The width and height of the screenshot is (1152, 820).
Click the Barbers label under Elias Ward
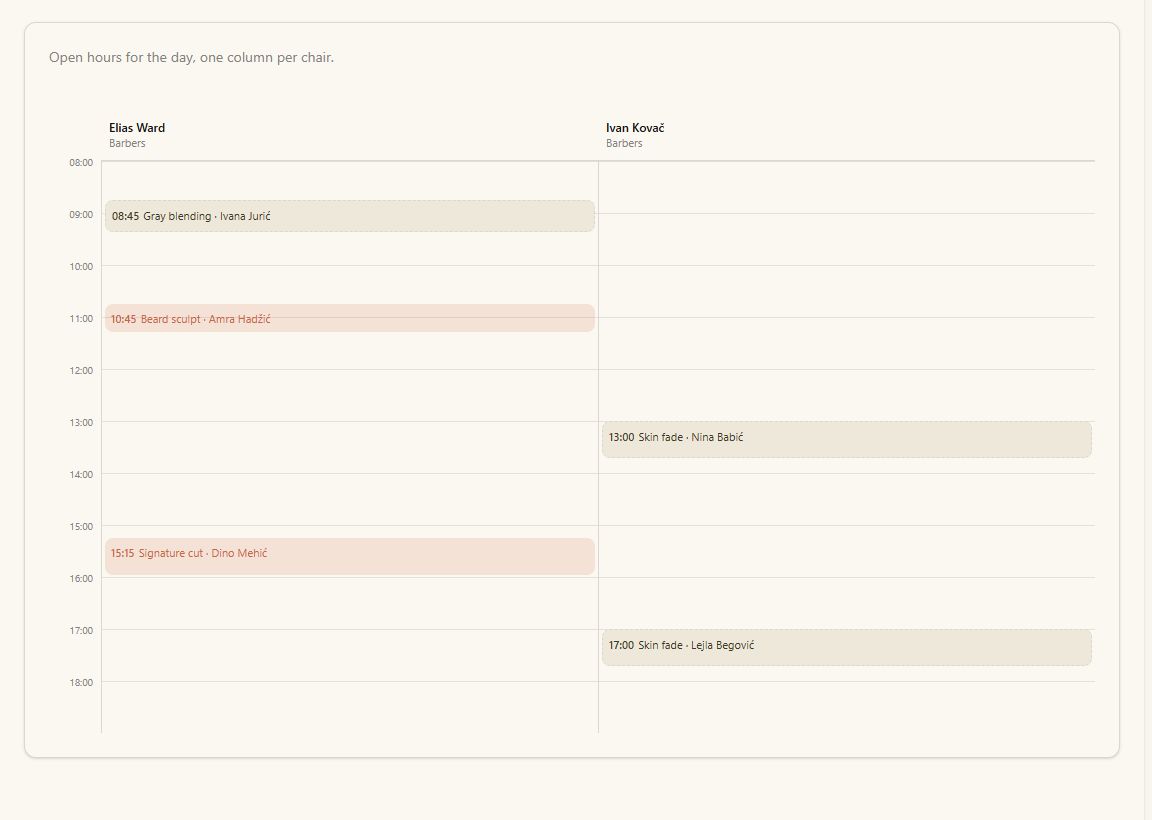(x=127, y=143)
